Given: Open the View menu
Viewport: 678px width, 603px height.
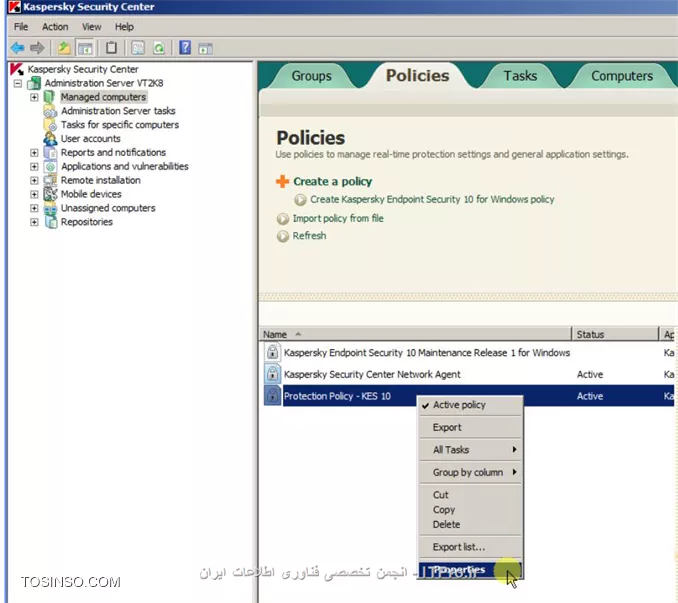Looking at the screenshot, I should [x=92, y=27].
